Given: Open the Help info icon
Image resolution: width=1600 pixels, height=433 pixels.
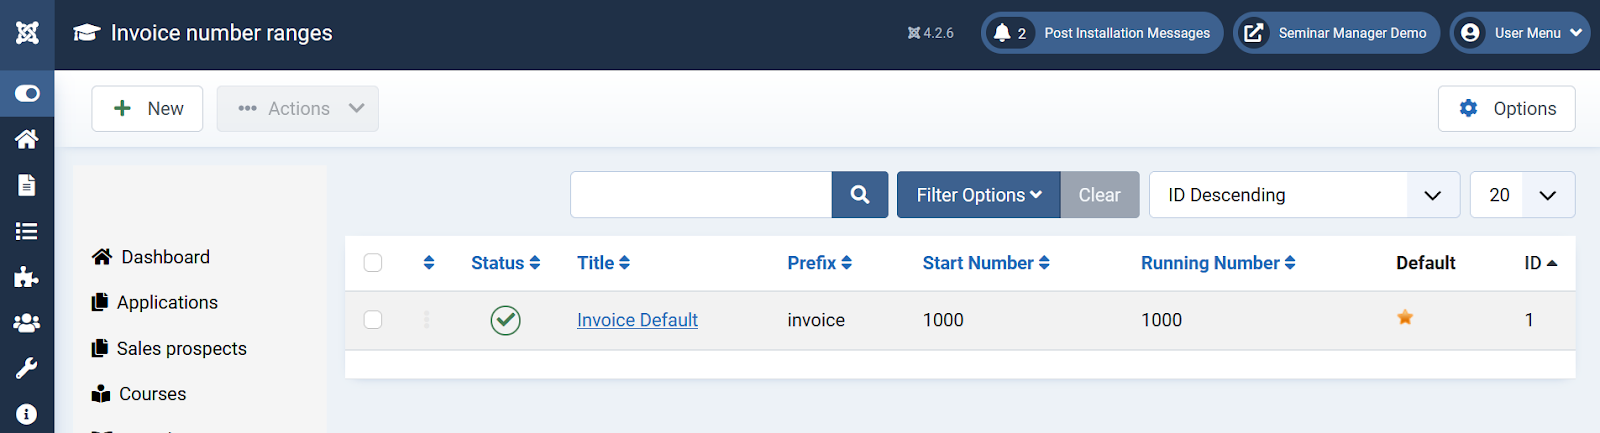Looking at the screenshot, I should pos(27,414).
